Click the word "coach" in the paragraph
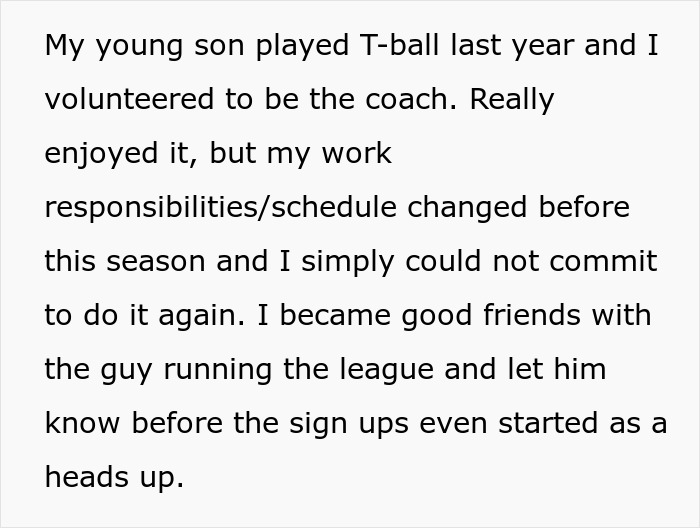 (x=410, y=101)
